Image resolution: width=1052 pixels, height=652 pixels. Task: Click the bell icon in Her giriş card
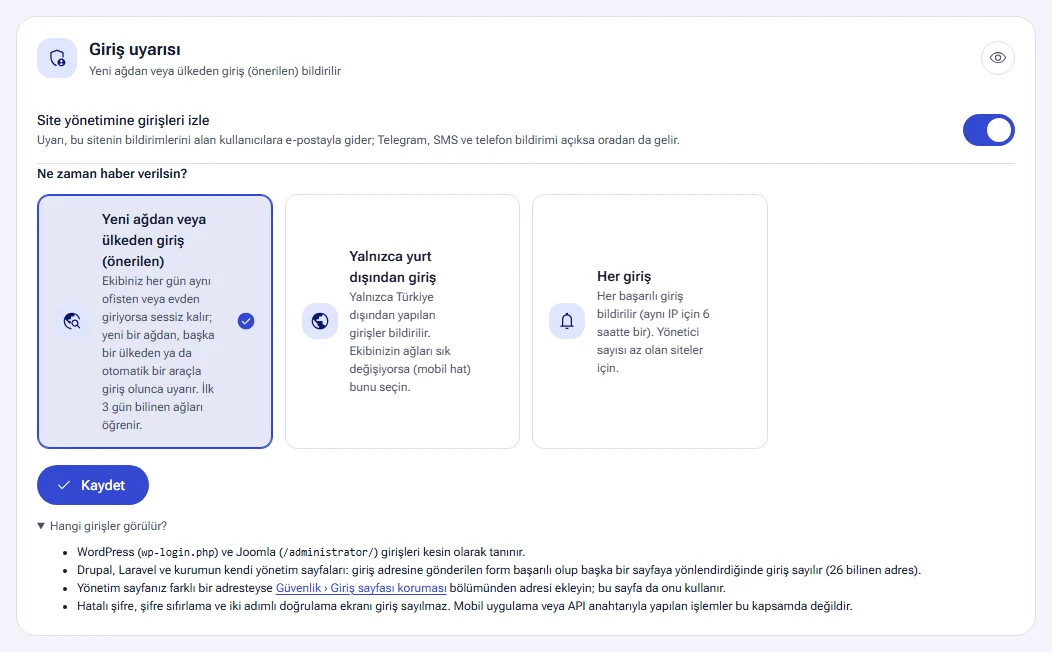pyautogui.click(x=567, y=321)
